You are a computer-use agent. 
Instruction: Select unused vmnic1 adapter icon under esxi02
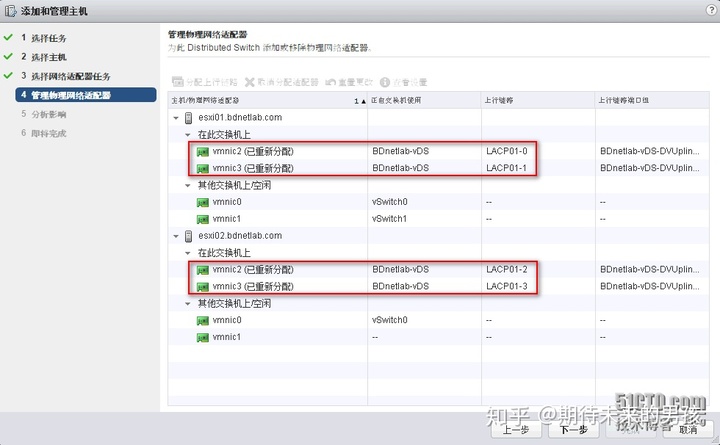pyautogui.click(x=202, y=338)
